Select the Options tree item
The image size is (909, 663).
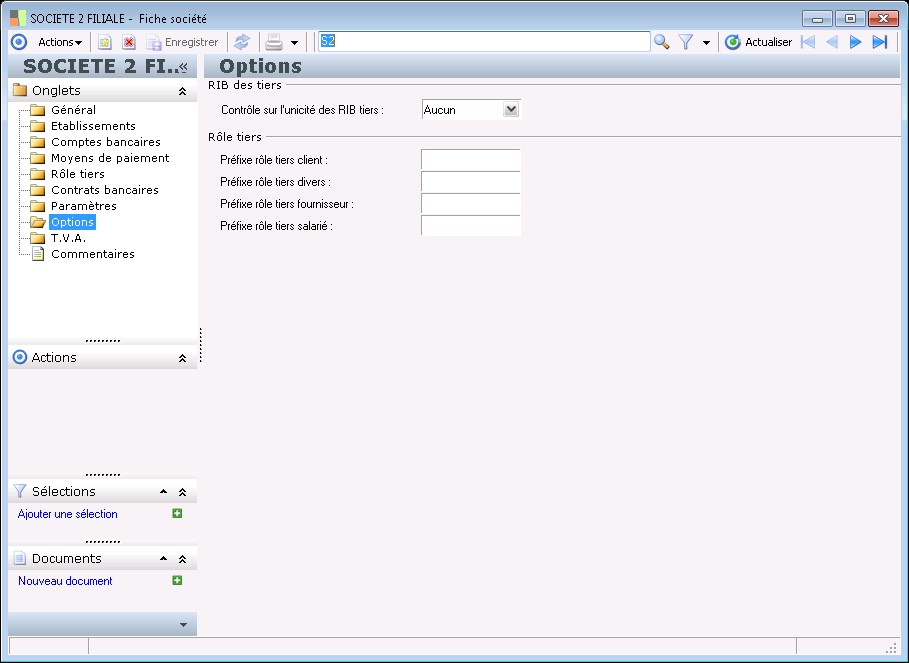(x=72, y=222)
